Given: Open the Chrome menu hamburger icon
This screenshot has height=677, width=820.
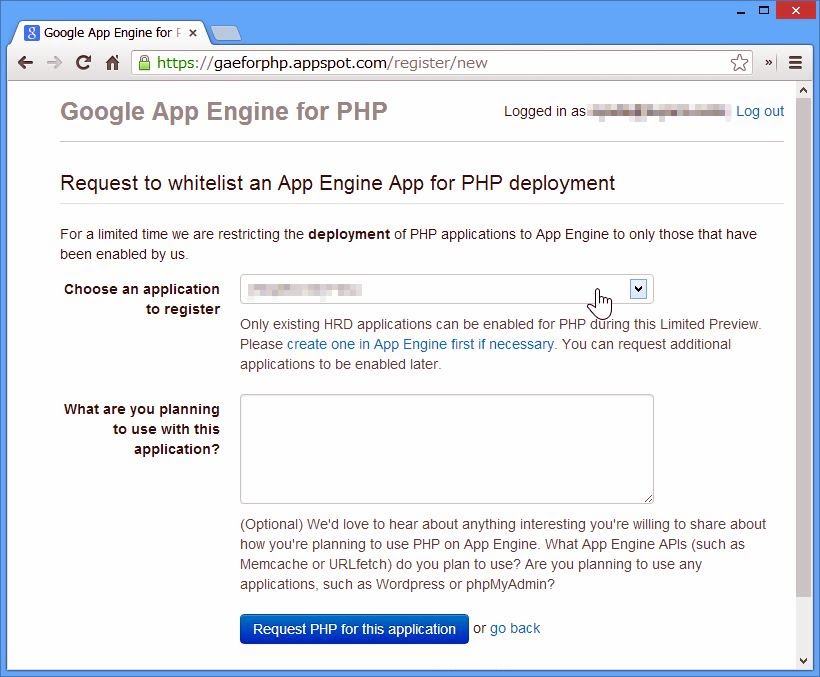Looking at the screenshot, I should [x=796, y=63].
